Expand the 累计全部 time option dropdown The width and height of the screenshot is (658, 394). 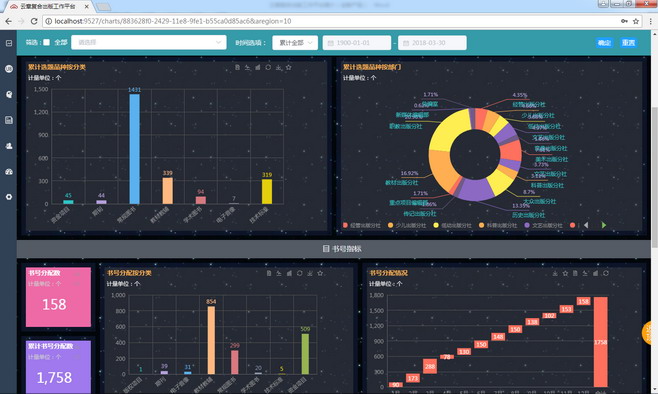(x=295, y=43)
